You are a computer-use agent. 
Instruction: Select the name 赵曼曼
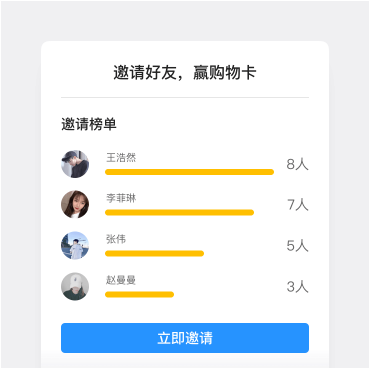pos(121,280)
